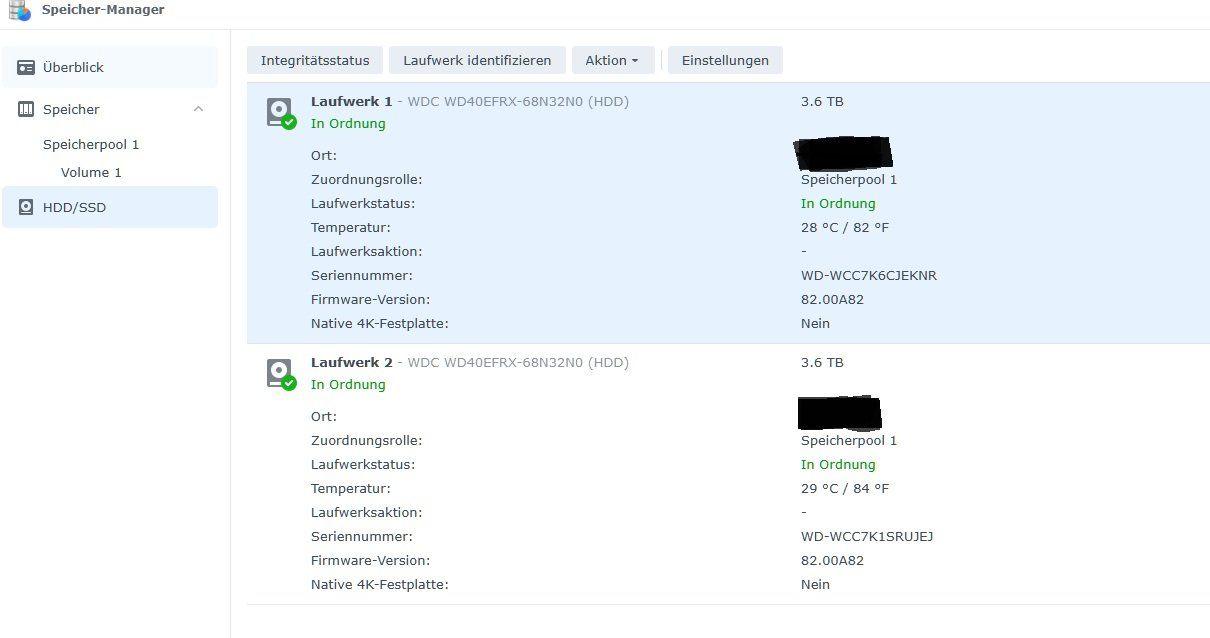The height and width of the screenshot is (638, 1210).
Task: Click the Integritätsstatus button
Action: tap(315, 60)
